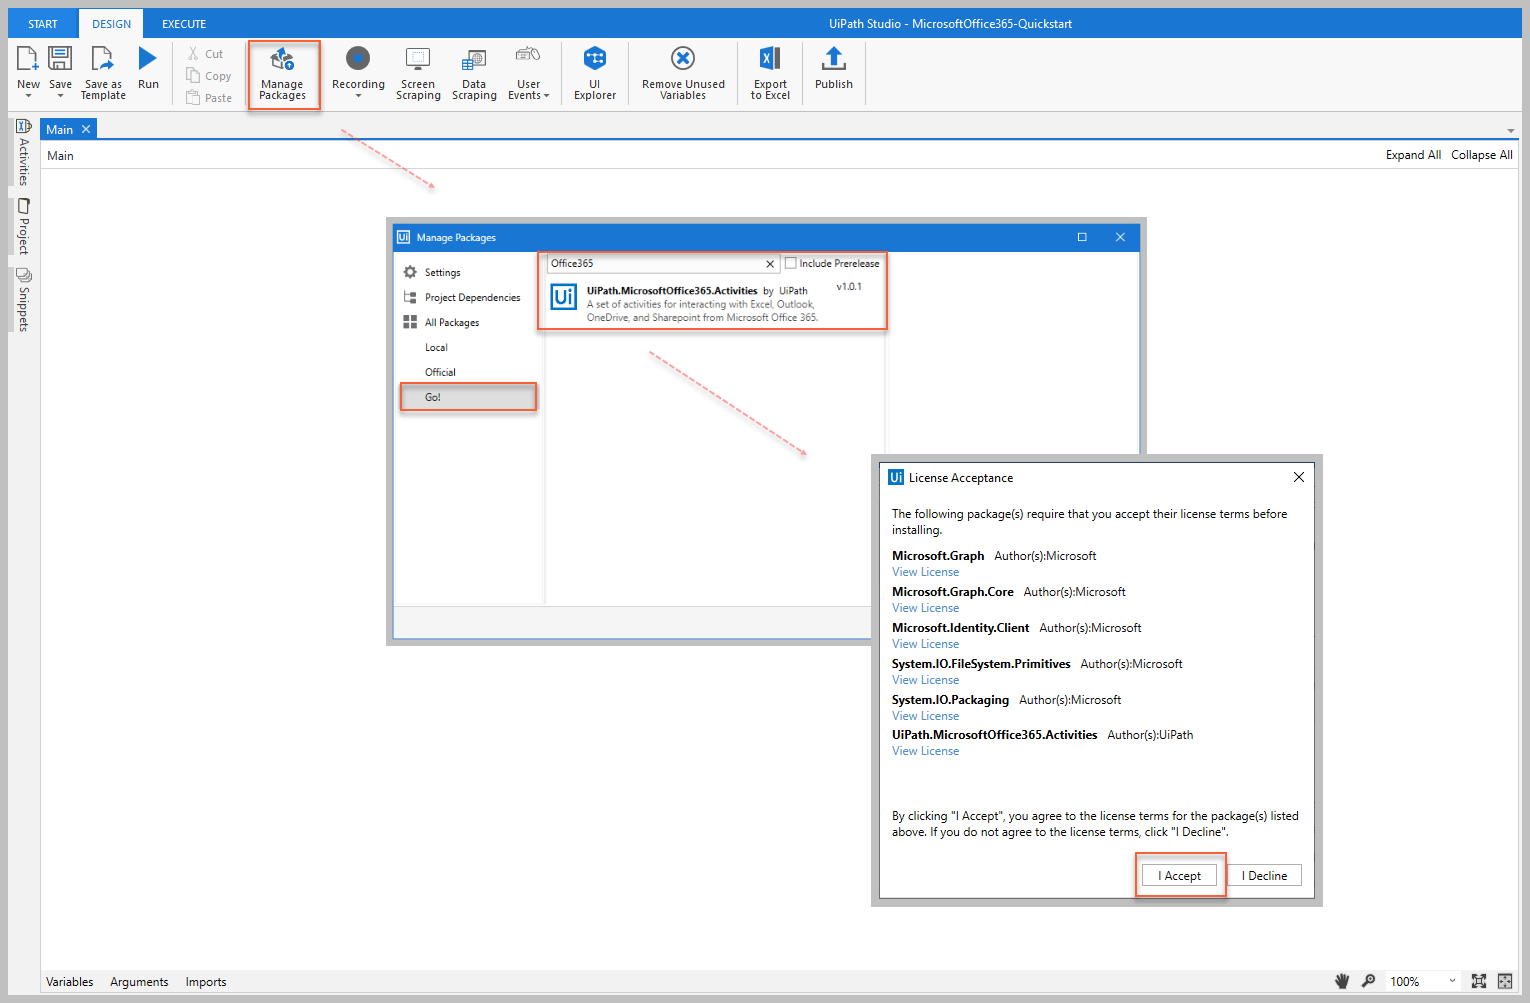Viewport: 1530px width, 1003px height.
Task: Select All Packages in Manage Packages
Action: (441, 322)
